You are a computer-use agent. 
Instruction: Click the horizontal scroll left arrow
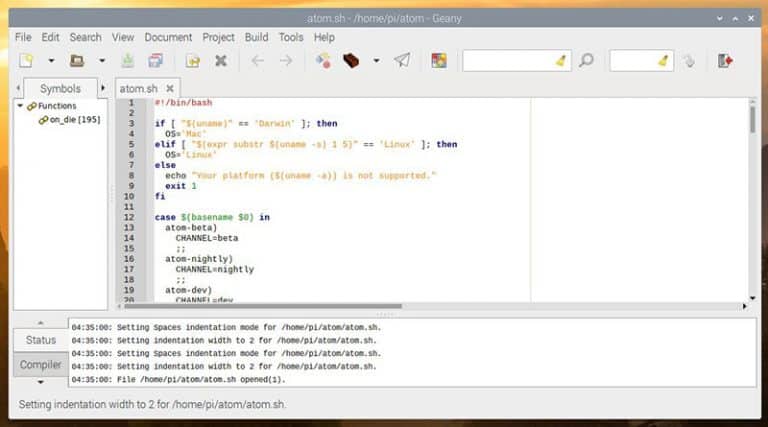point(119,306)
